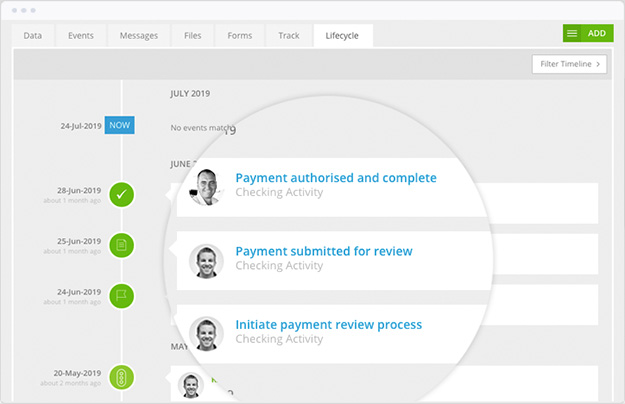Click the green flag timeline icon

pos(121,297)
